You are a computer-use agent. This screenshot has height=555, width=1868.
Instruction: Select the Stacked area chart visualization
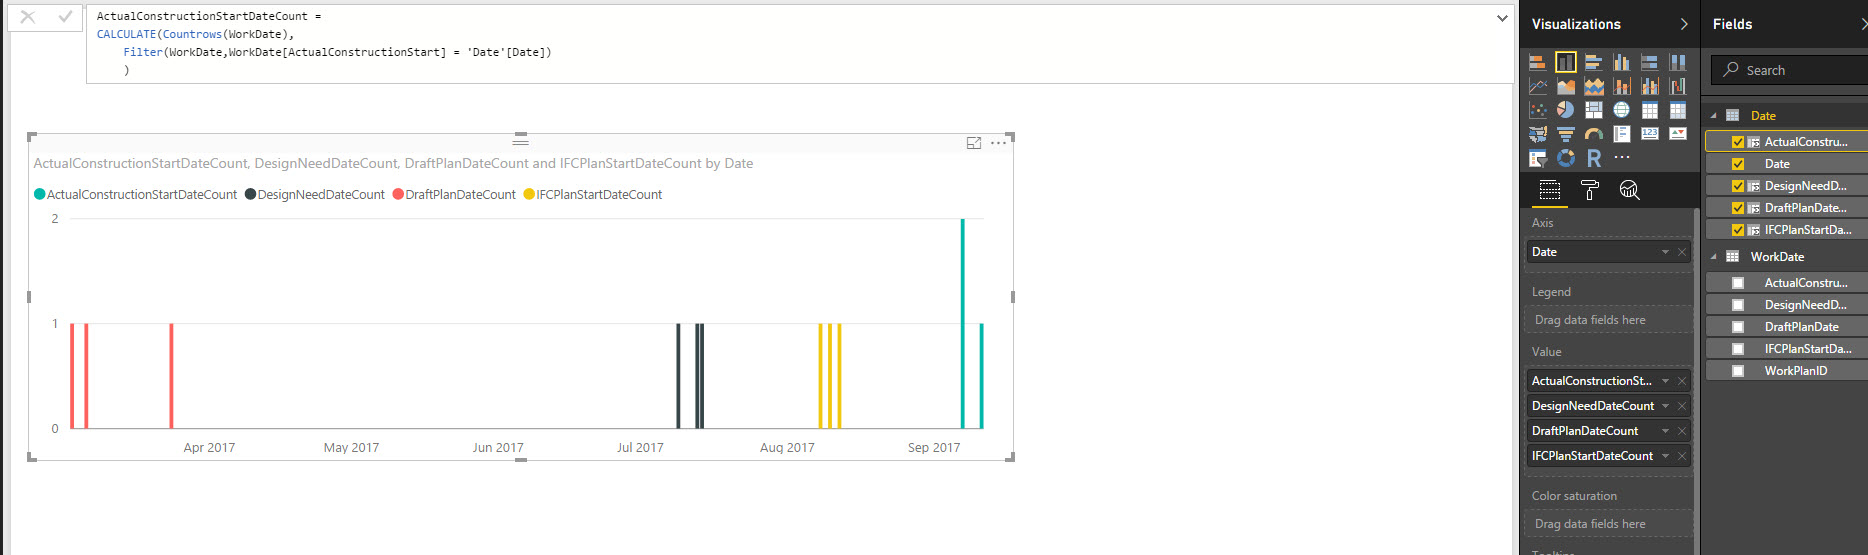1594,86
